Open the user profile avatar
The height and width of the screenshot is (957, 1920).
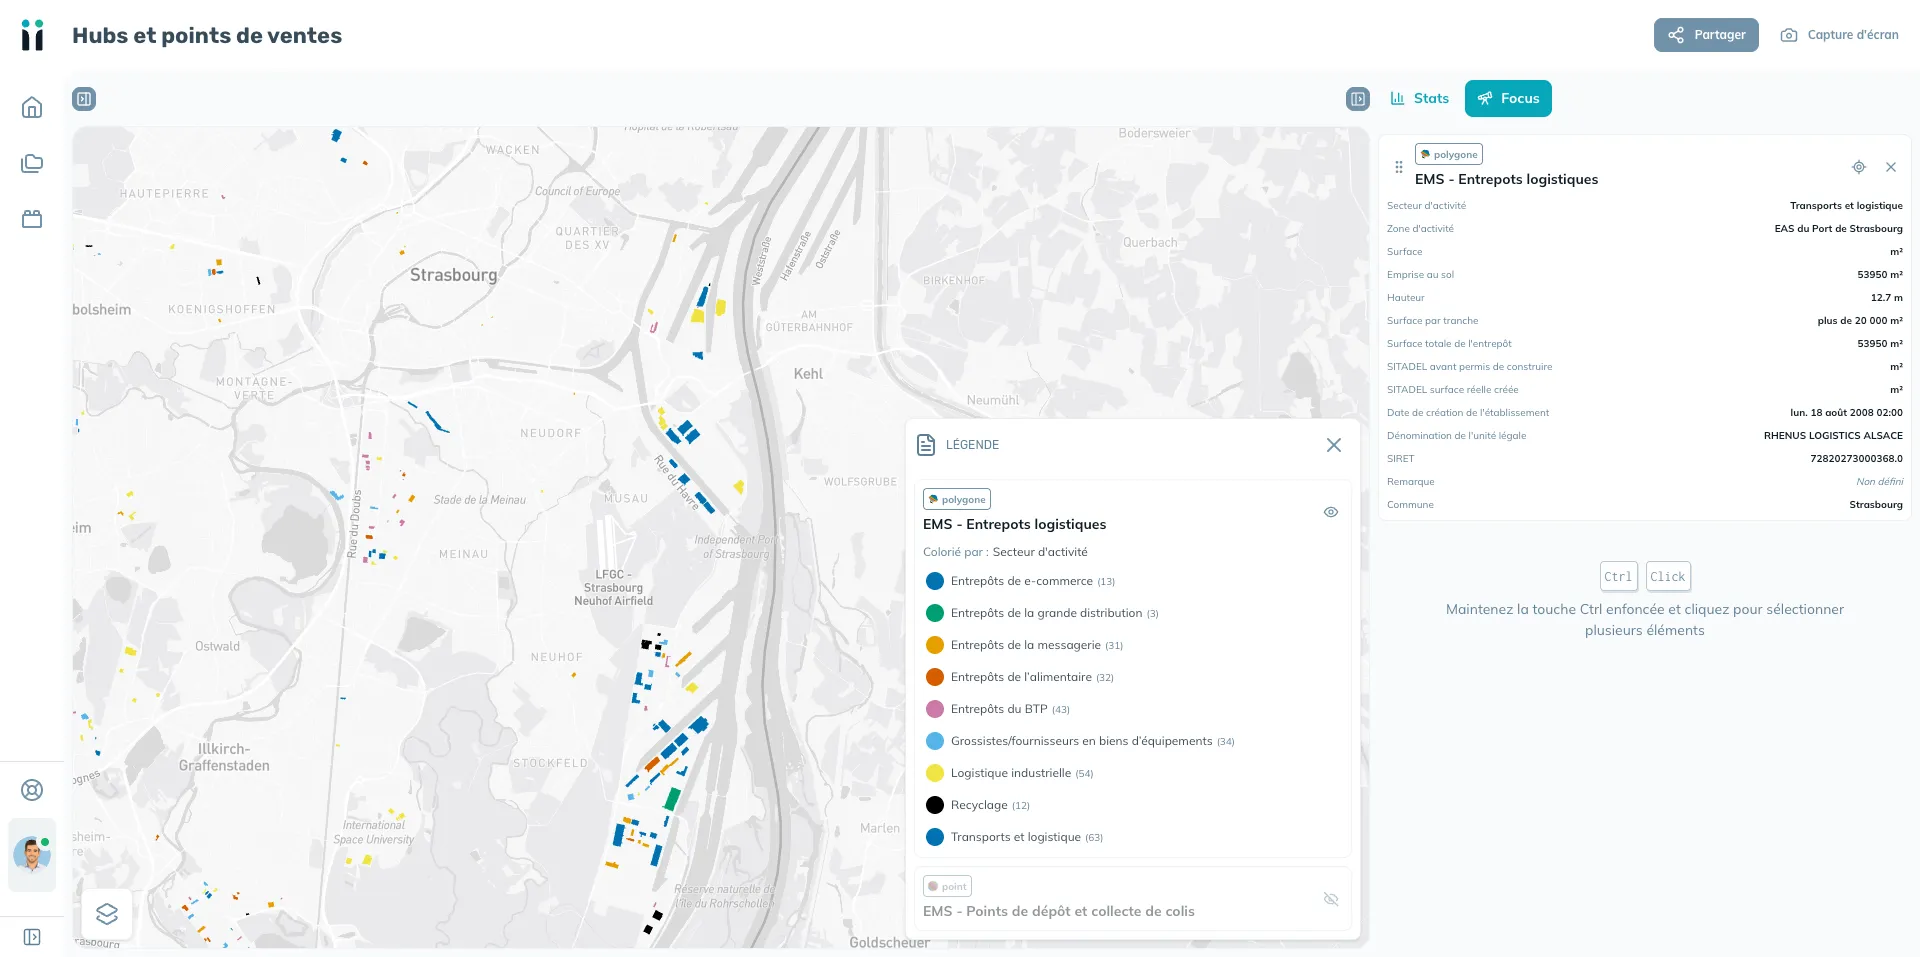click(x=32, y=855)
